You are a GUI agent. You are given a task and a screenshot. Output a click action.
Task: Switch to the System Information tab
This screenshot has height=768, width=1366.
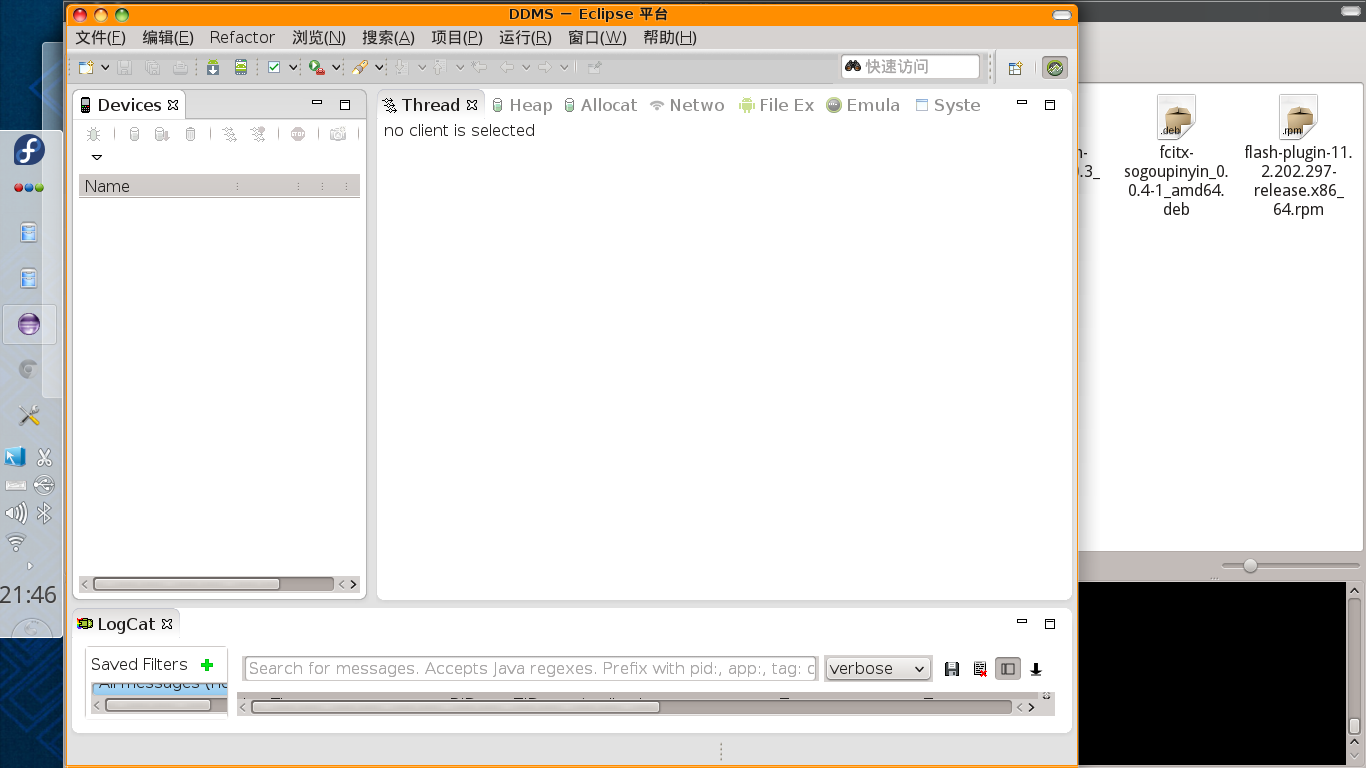click(x=947, y=105)
